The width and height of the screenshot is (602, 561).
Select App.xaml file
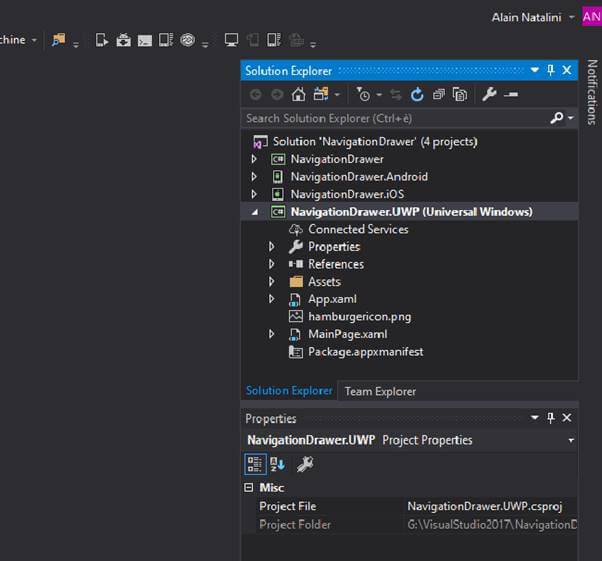click(332, 299)
